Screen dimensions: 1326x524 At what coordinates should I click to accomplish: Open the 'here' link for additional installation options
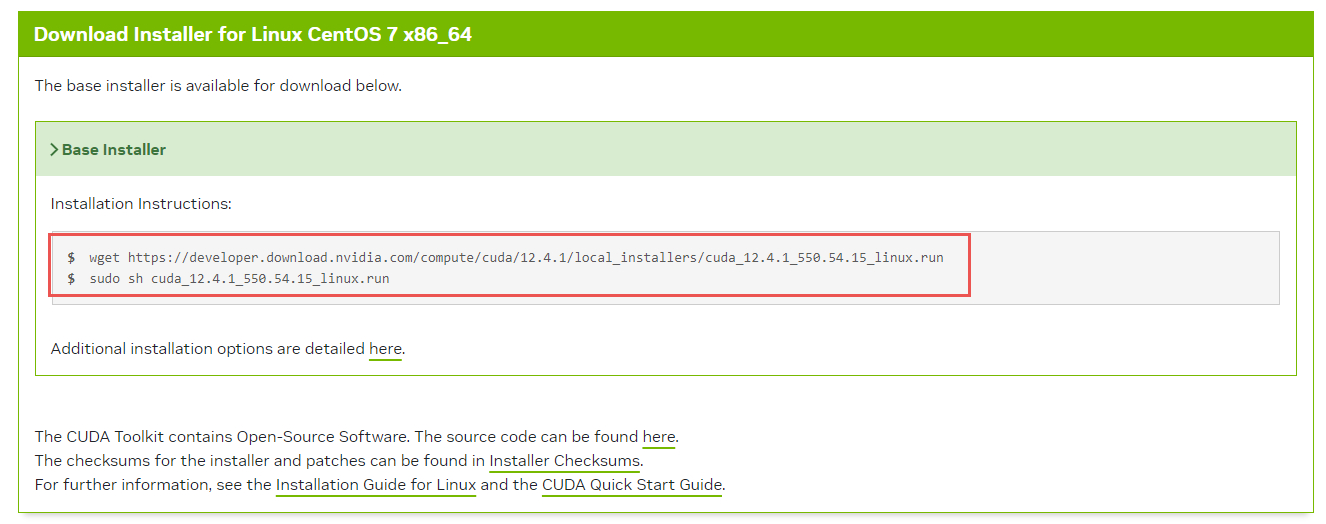(385, 349)
